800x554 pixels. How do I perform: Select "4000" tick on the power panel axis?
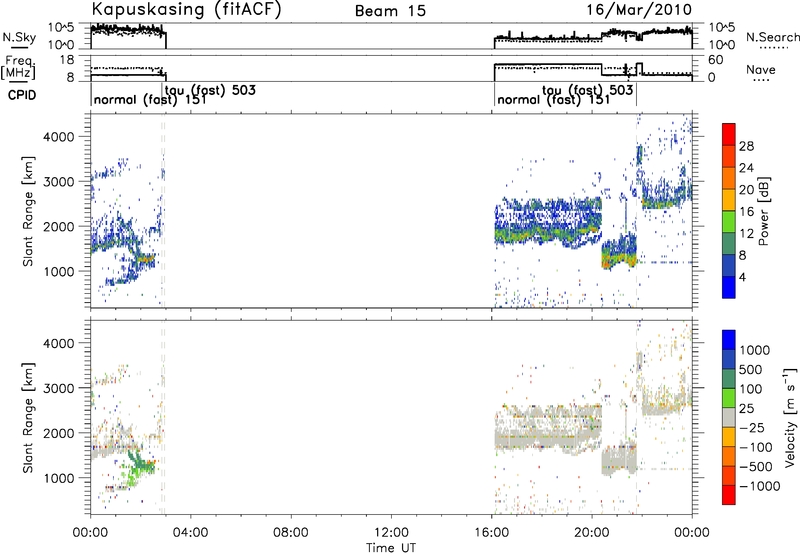pyautogui.click(x=59, y=137)
